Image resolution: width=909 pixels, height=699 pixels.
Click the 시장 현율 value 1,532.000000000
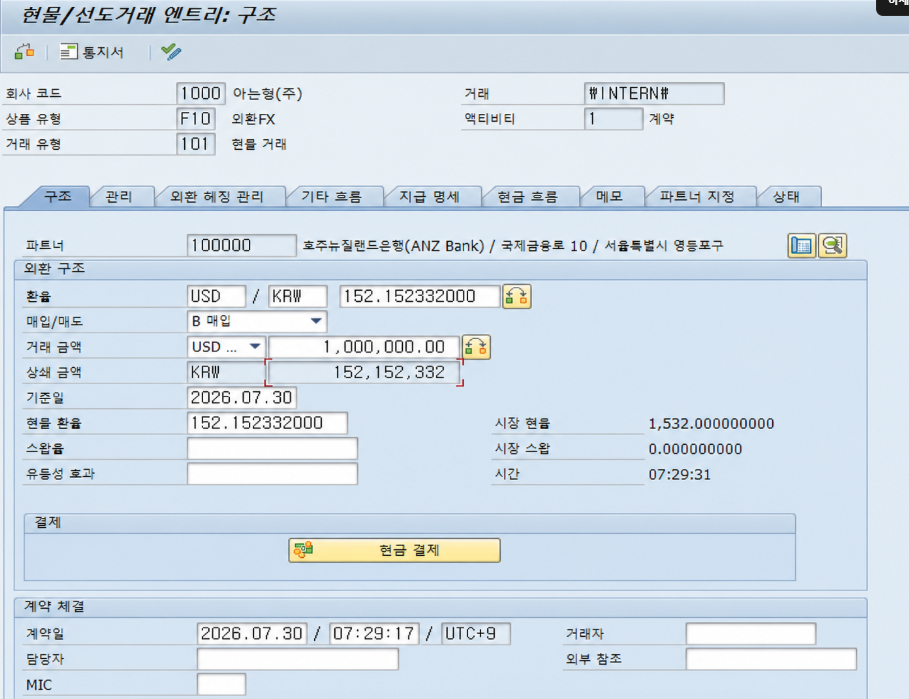point(711,424)
